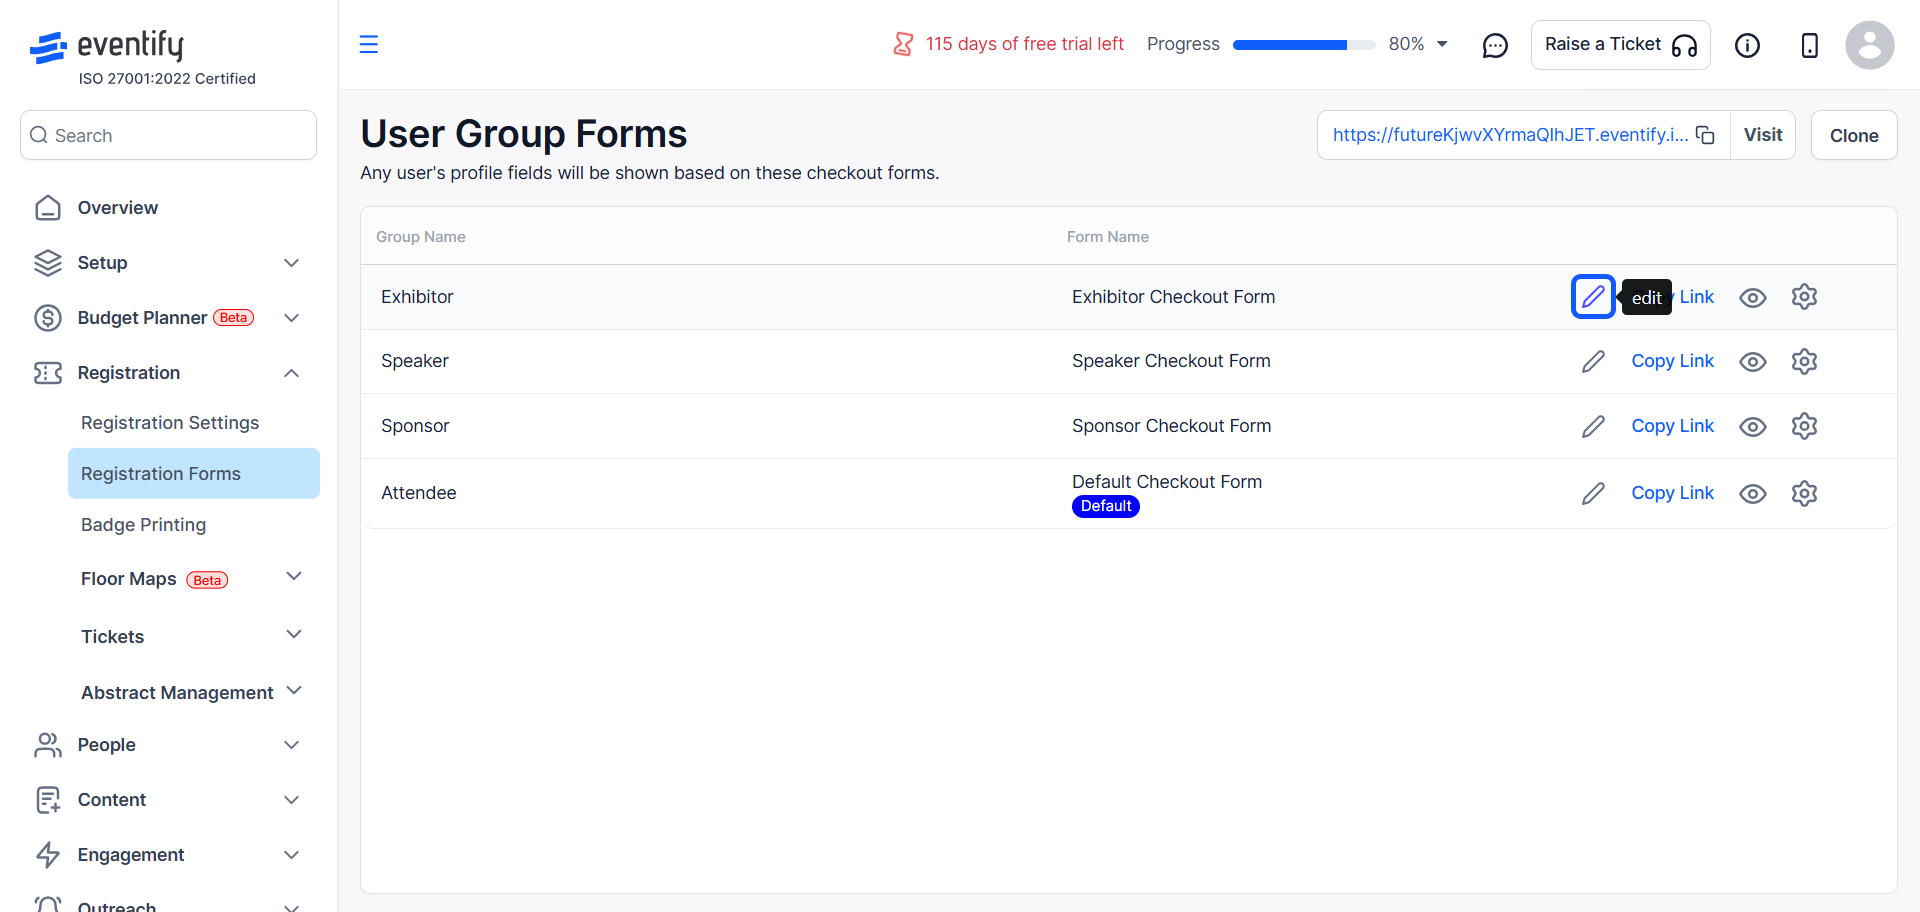This screenshot has height=912, width=1920.
Task: Expand the Abstract Management chevron
Action: [x=294, y=690]
